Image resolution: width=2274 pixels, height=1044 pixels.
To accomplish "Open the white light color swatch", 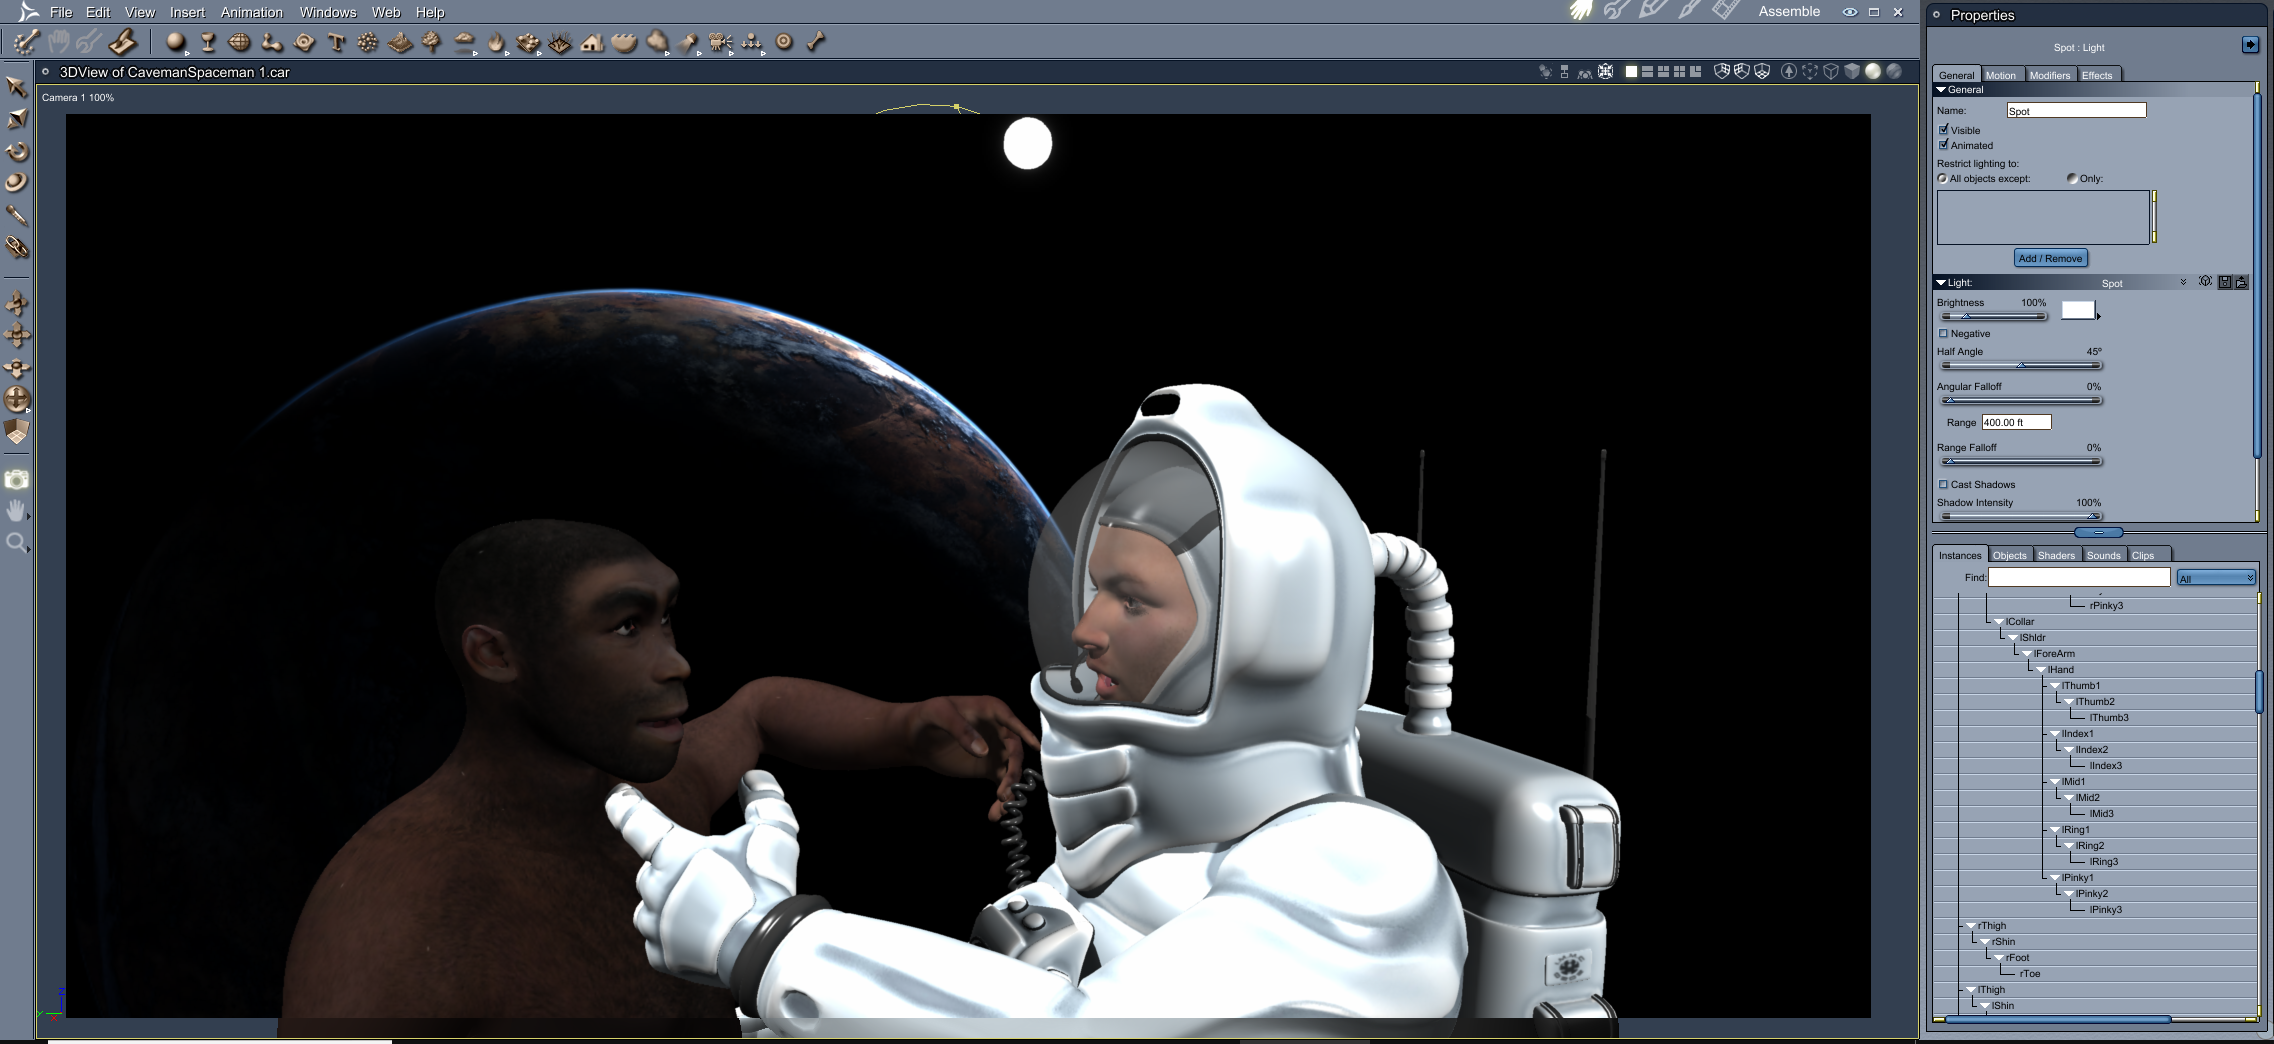I will point(2078,310).
